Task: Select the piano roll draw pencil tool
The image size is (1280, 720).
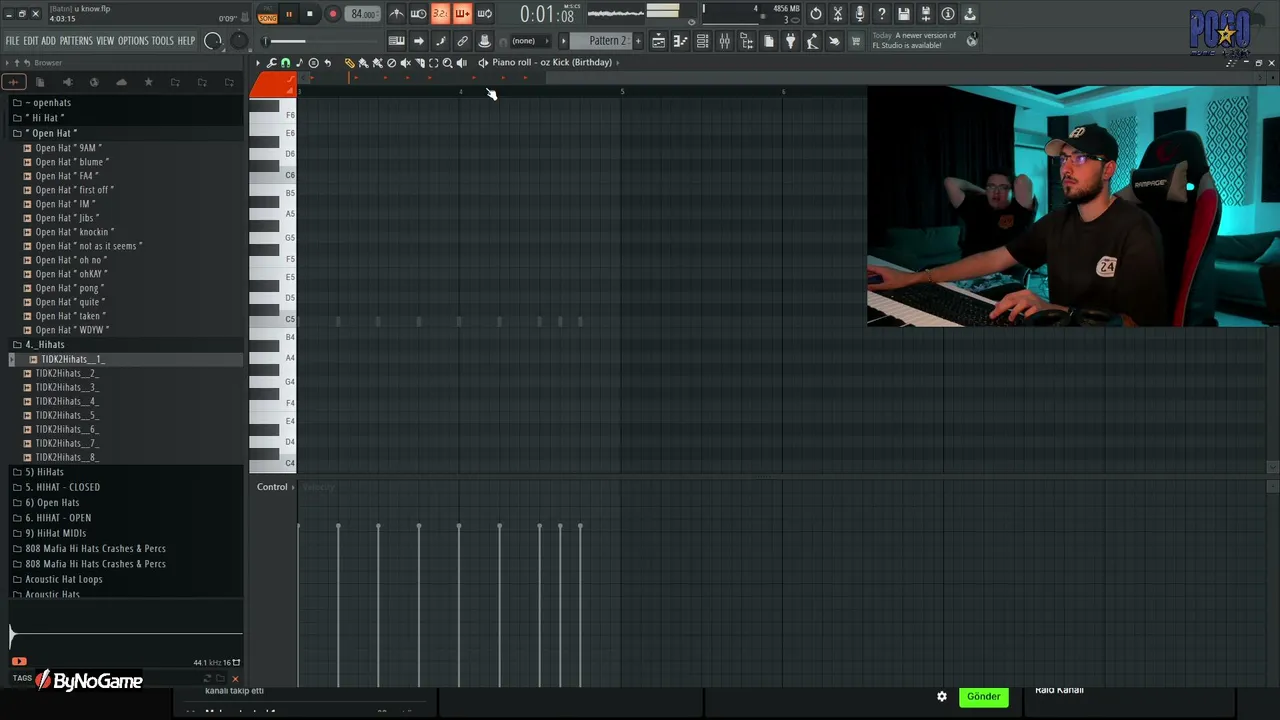Action: click(x=350, y=63)
